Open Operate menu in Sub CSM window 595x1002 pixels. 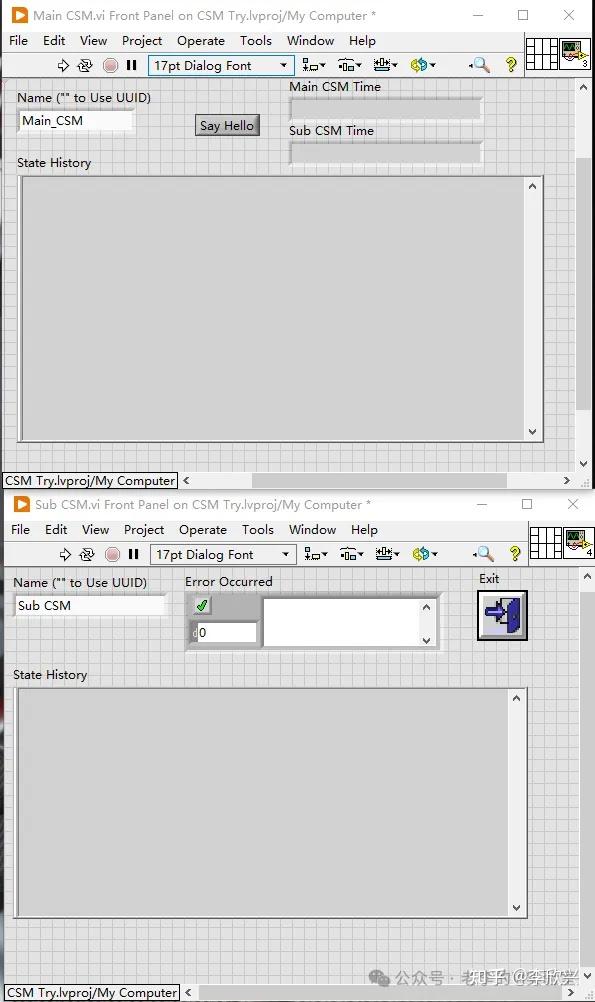pos(203,529)
